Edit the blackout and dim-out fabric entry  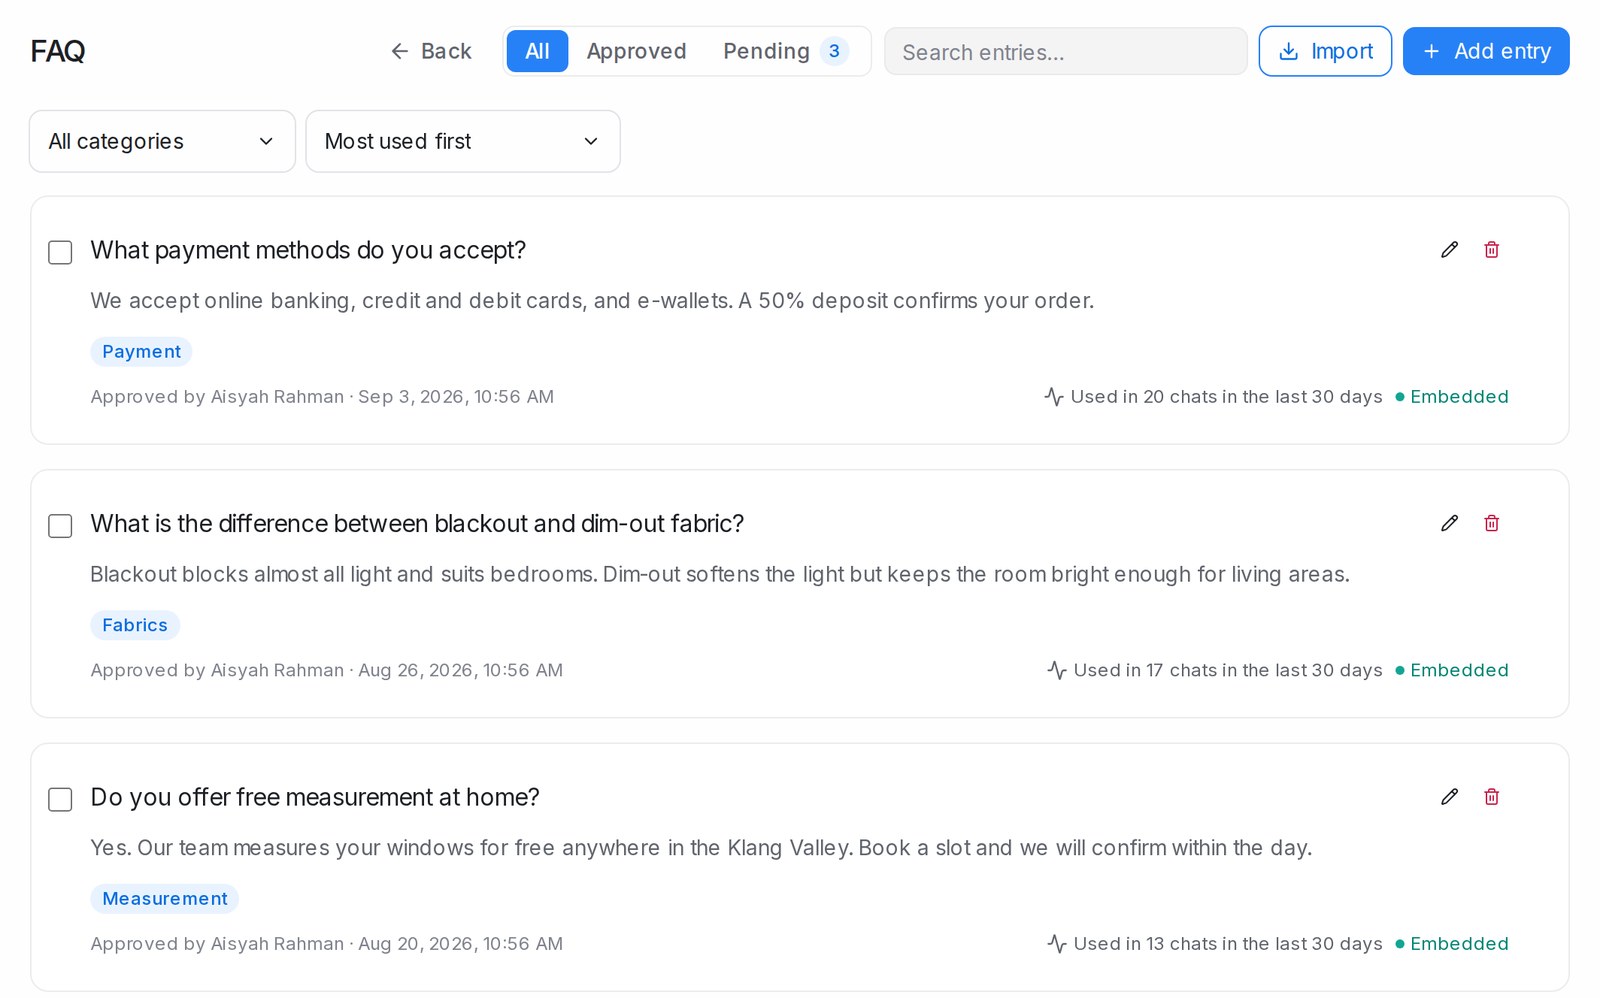click(1449, 523)
